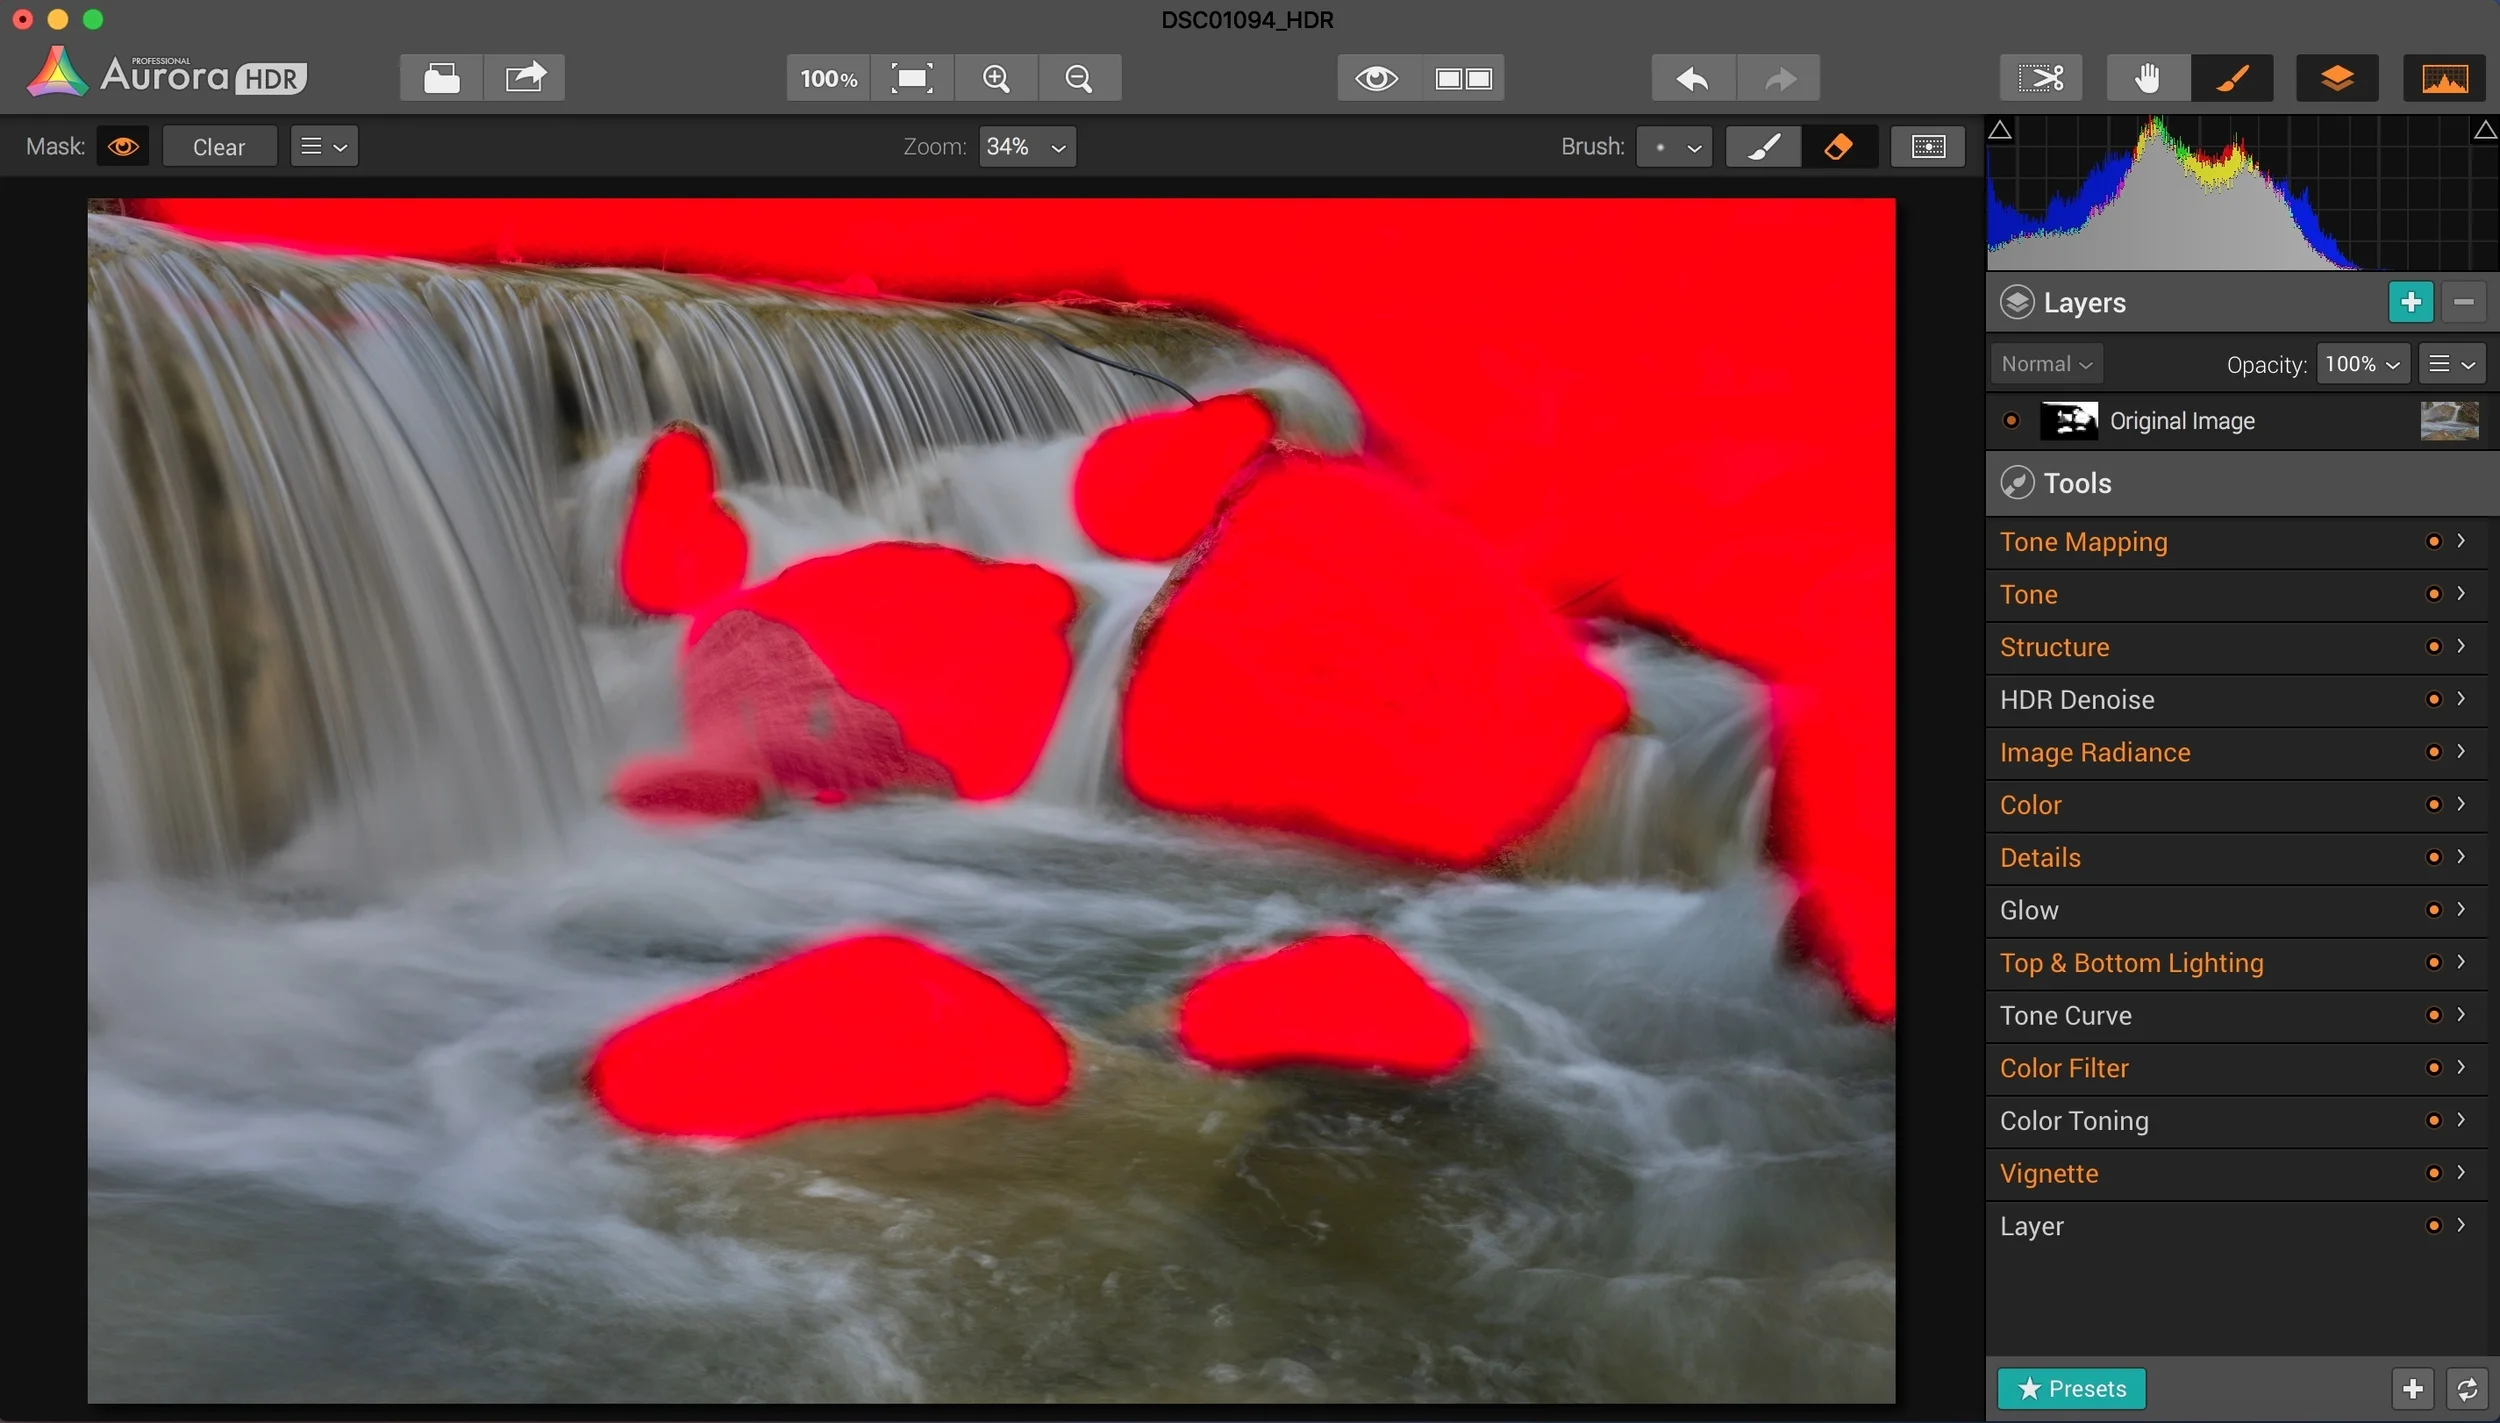Open the Vignette tool section
This screenshot has height=1423, width=2500.
[2049, 1173]
